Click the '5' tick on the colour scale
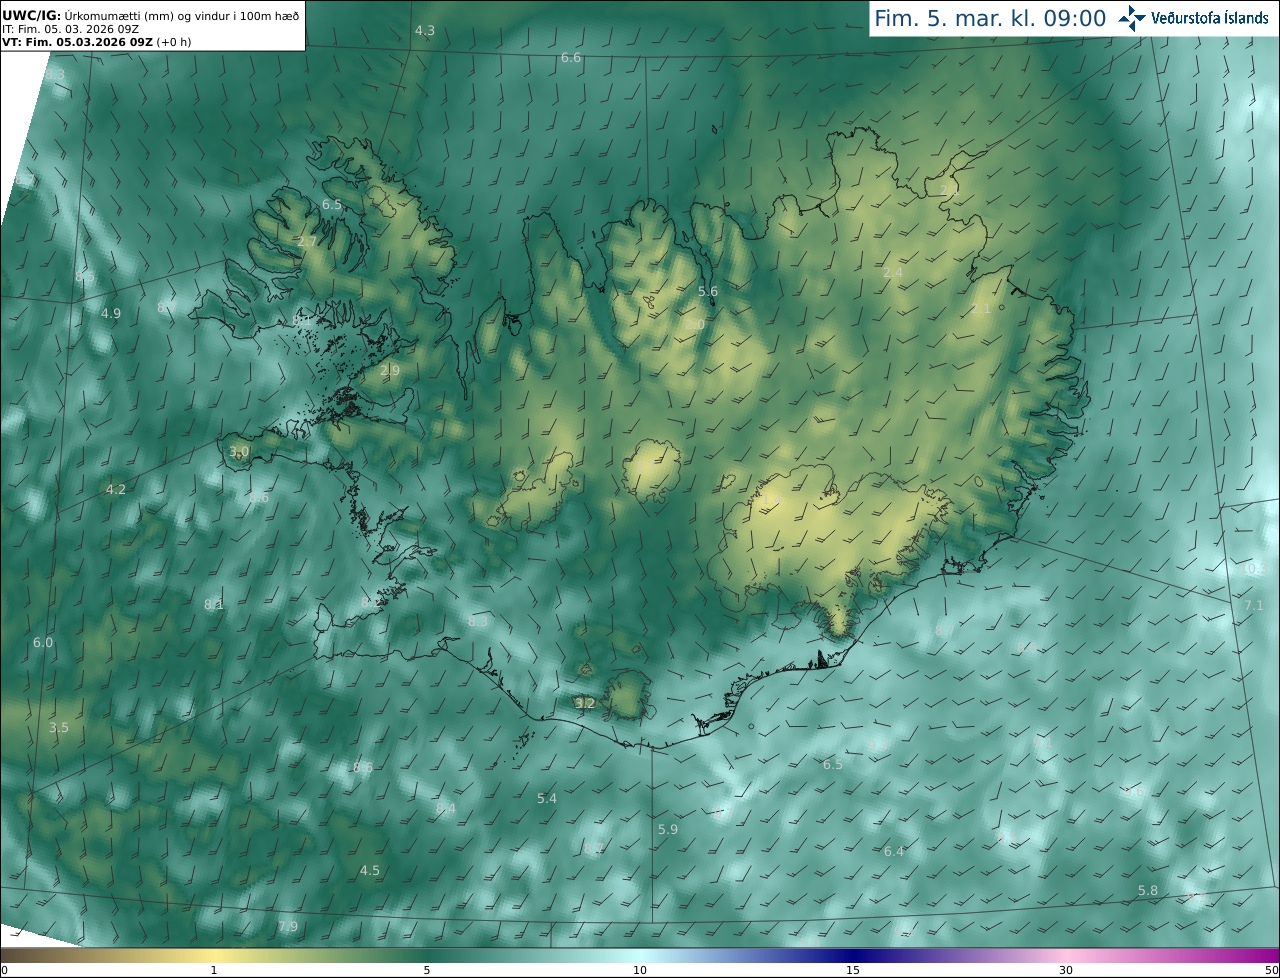Screen dimensions: 1280x978 click(427, 970)
